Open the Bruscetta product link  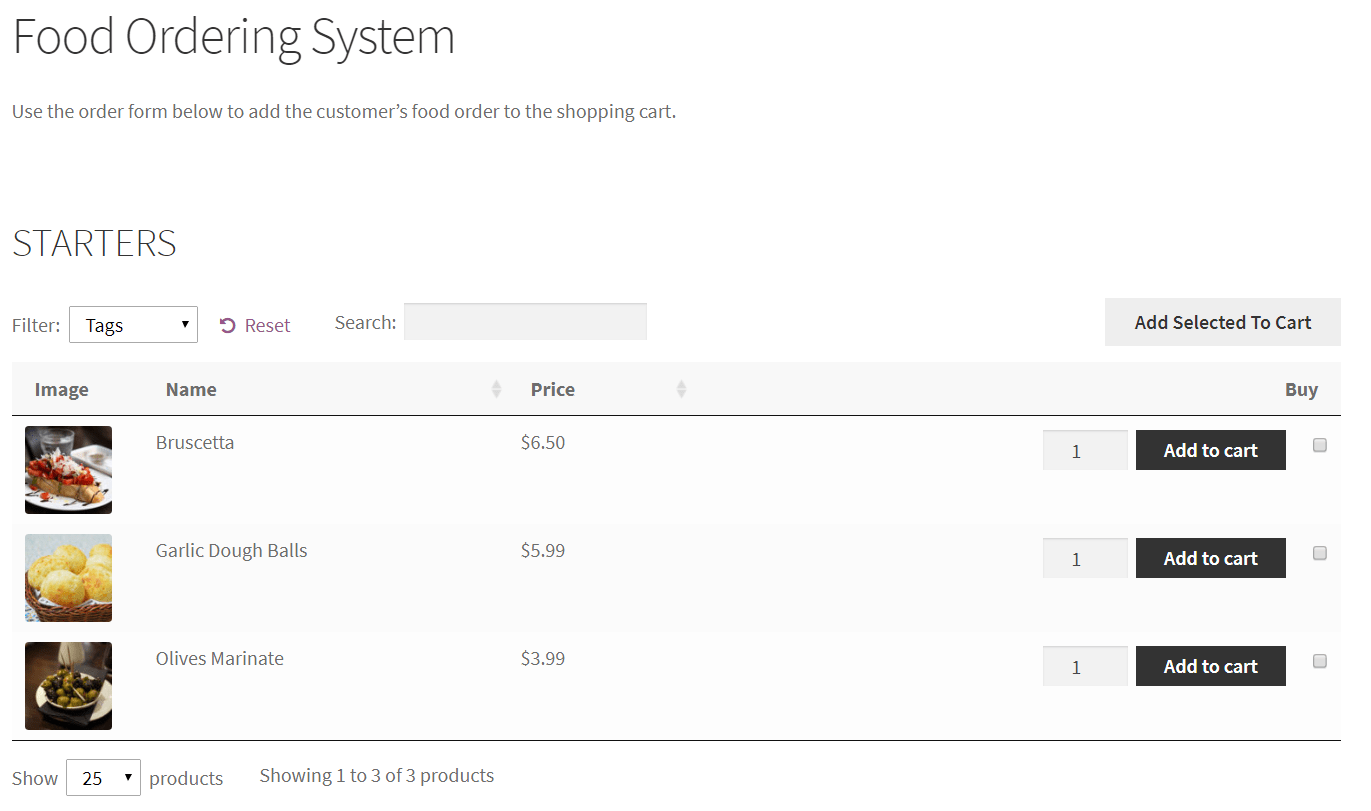coord(194,441)
